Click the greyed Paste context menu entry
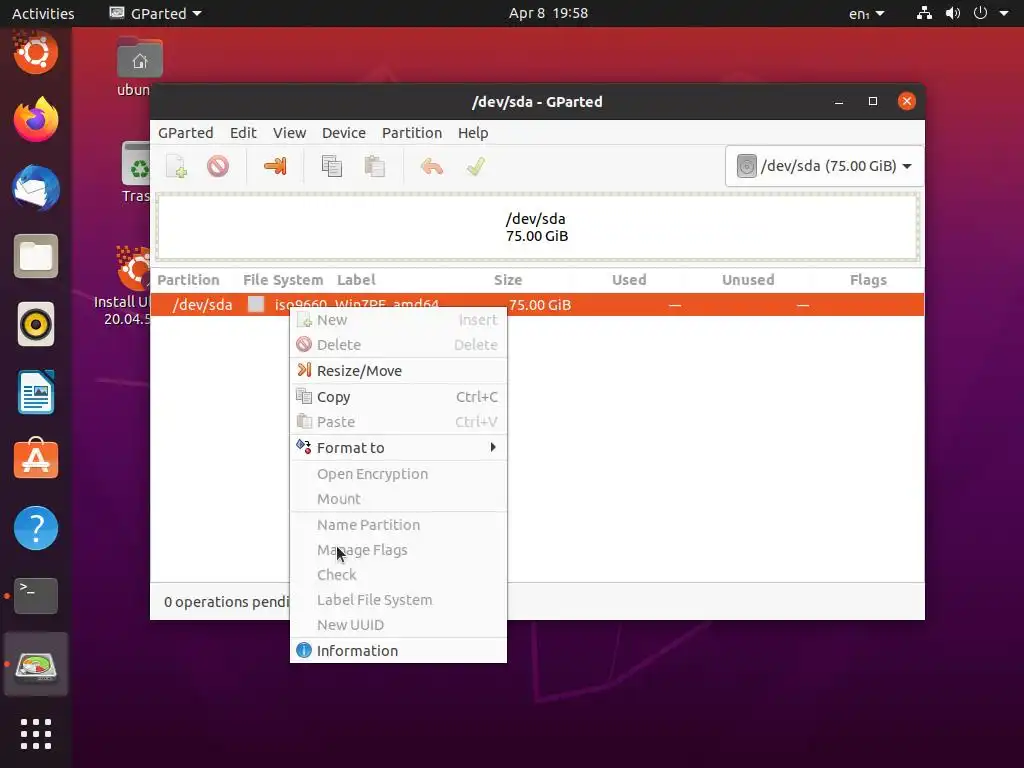The height and width of the screenshot is (768, 1024). [x=398, y=422]
